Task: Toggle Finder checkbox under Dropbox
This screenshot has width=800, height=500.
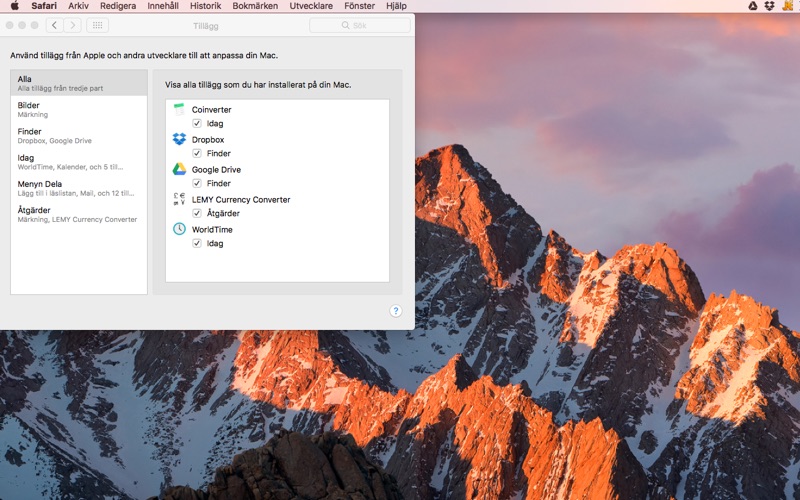Action: pos(197,153)
